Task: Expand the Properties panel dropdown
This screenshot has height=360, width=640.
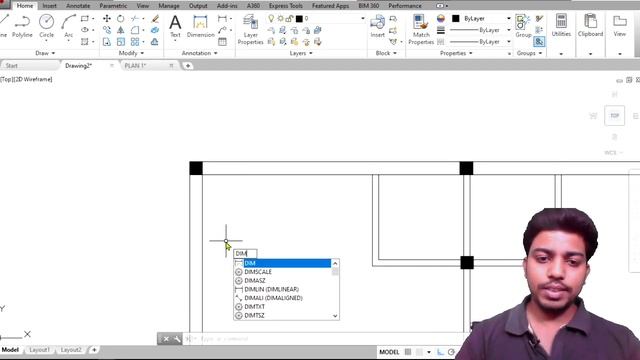Action: point(456,53)
